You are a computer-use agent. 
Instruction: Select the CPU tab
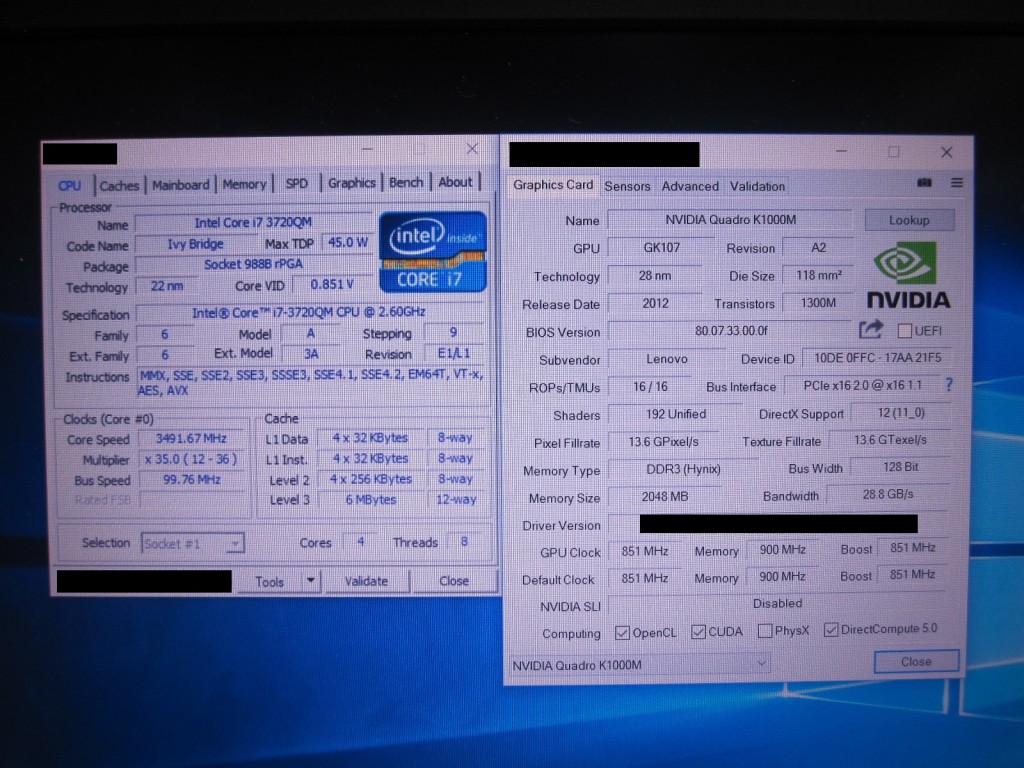(70, 185)
